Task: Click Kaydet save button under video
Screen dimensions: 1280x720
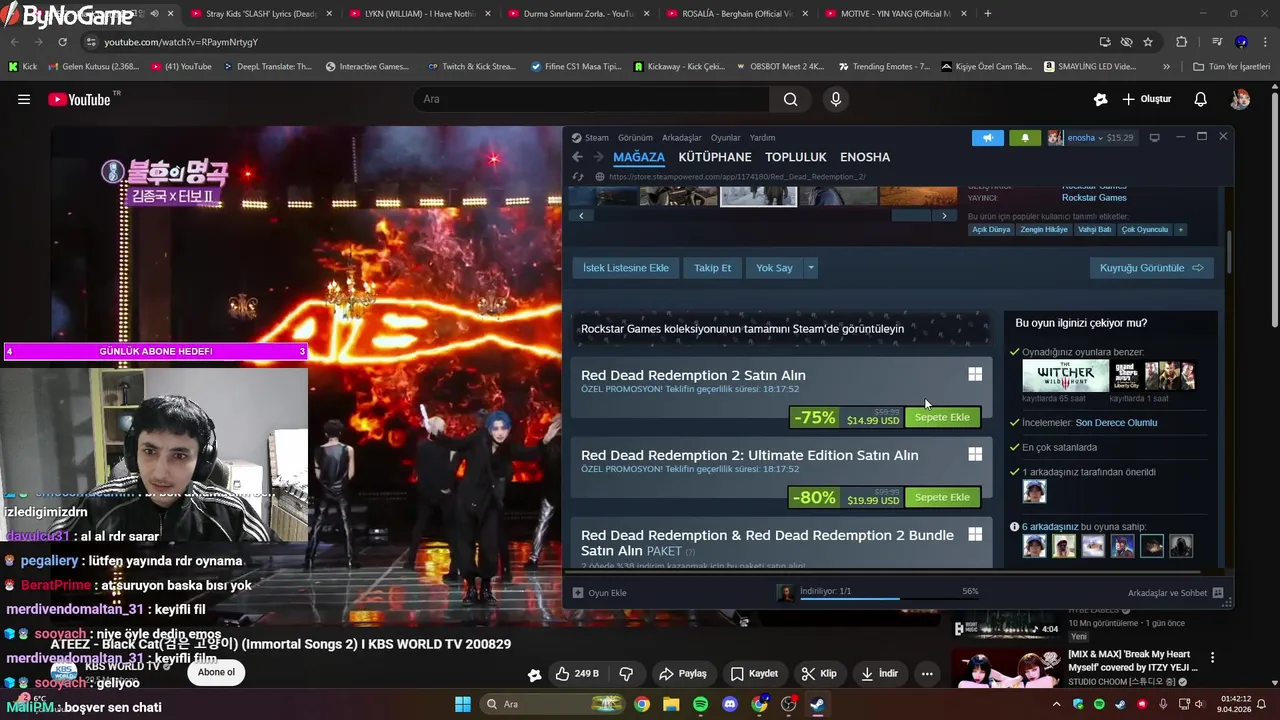Action: point(754,674)
